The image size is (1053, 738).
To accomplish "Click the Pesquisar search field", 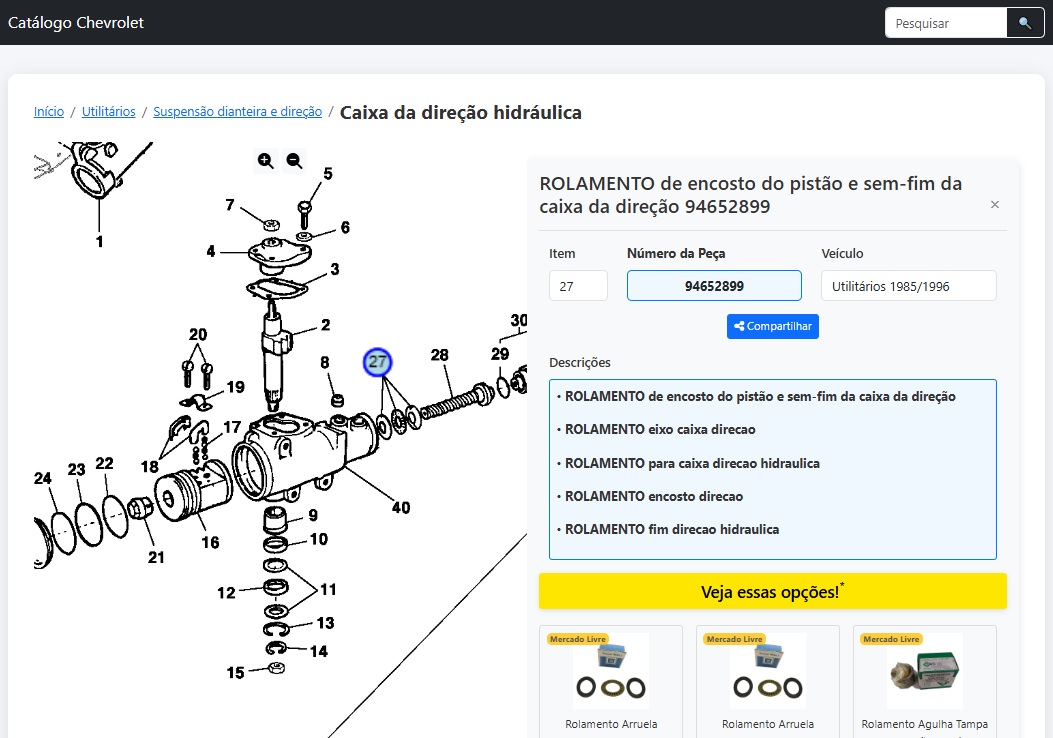I will (x=945, y=23).
